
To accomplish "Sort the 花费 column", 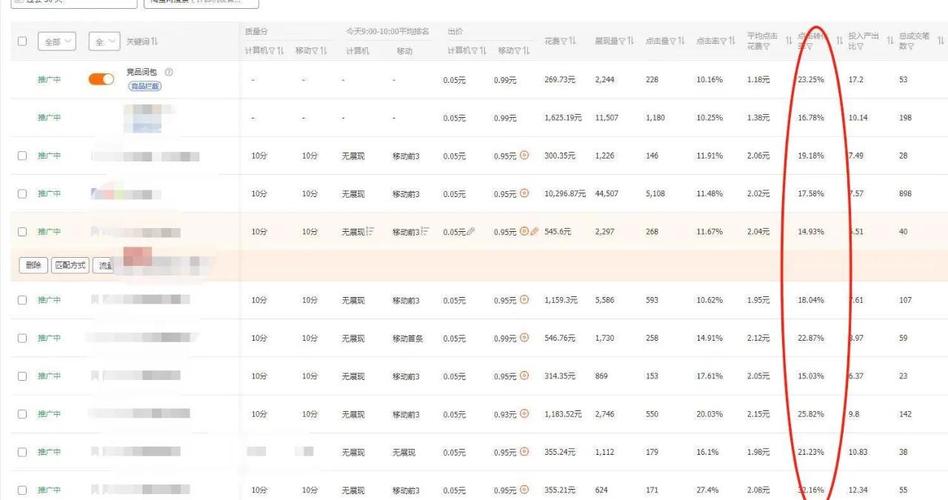I will pos(573,41).
